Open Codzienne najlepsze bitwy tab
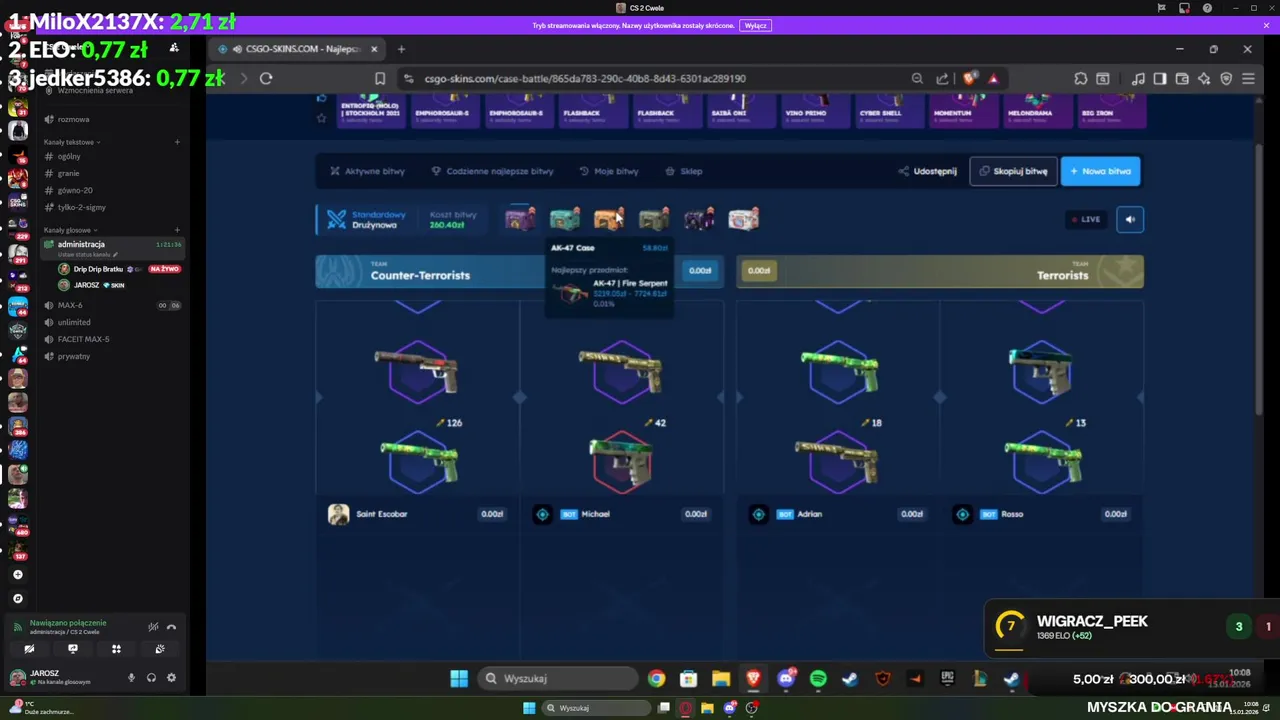 pos(492,171)
